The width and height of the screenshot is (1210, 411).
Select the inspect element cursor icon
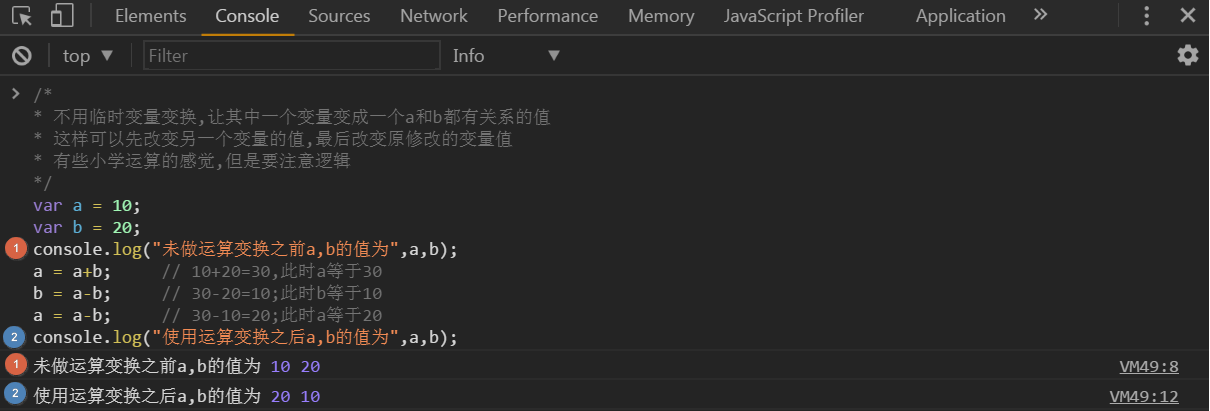click(22, 16)
